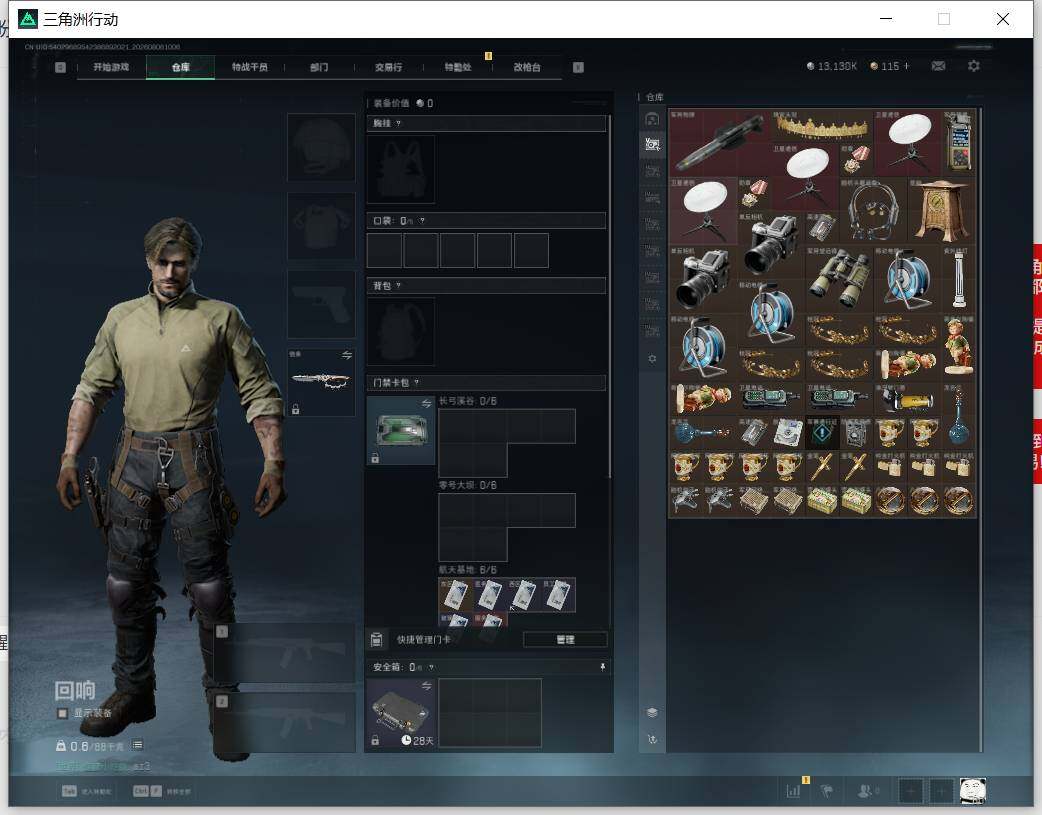This screenshot has height=815, width=1042.
Task: Open the 特勤处 tab
Action: pos(458,67)
